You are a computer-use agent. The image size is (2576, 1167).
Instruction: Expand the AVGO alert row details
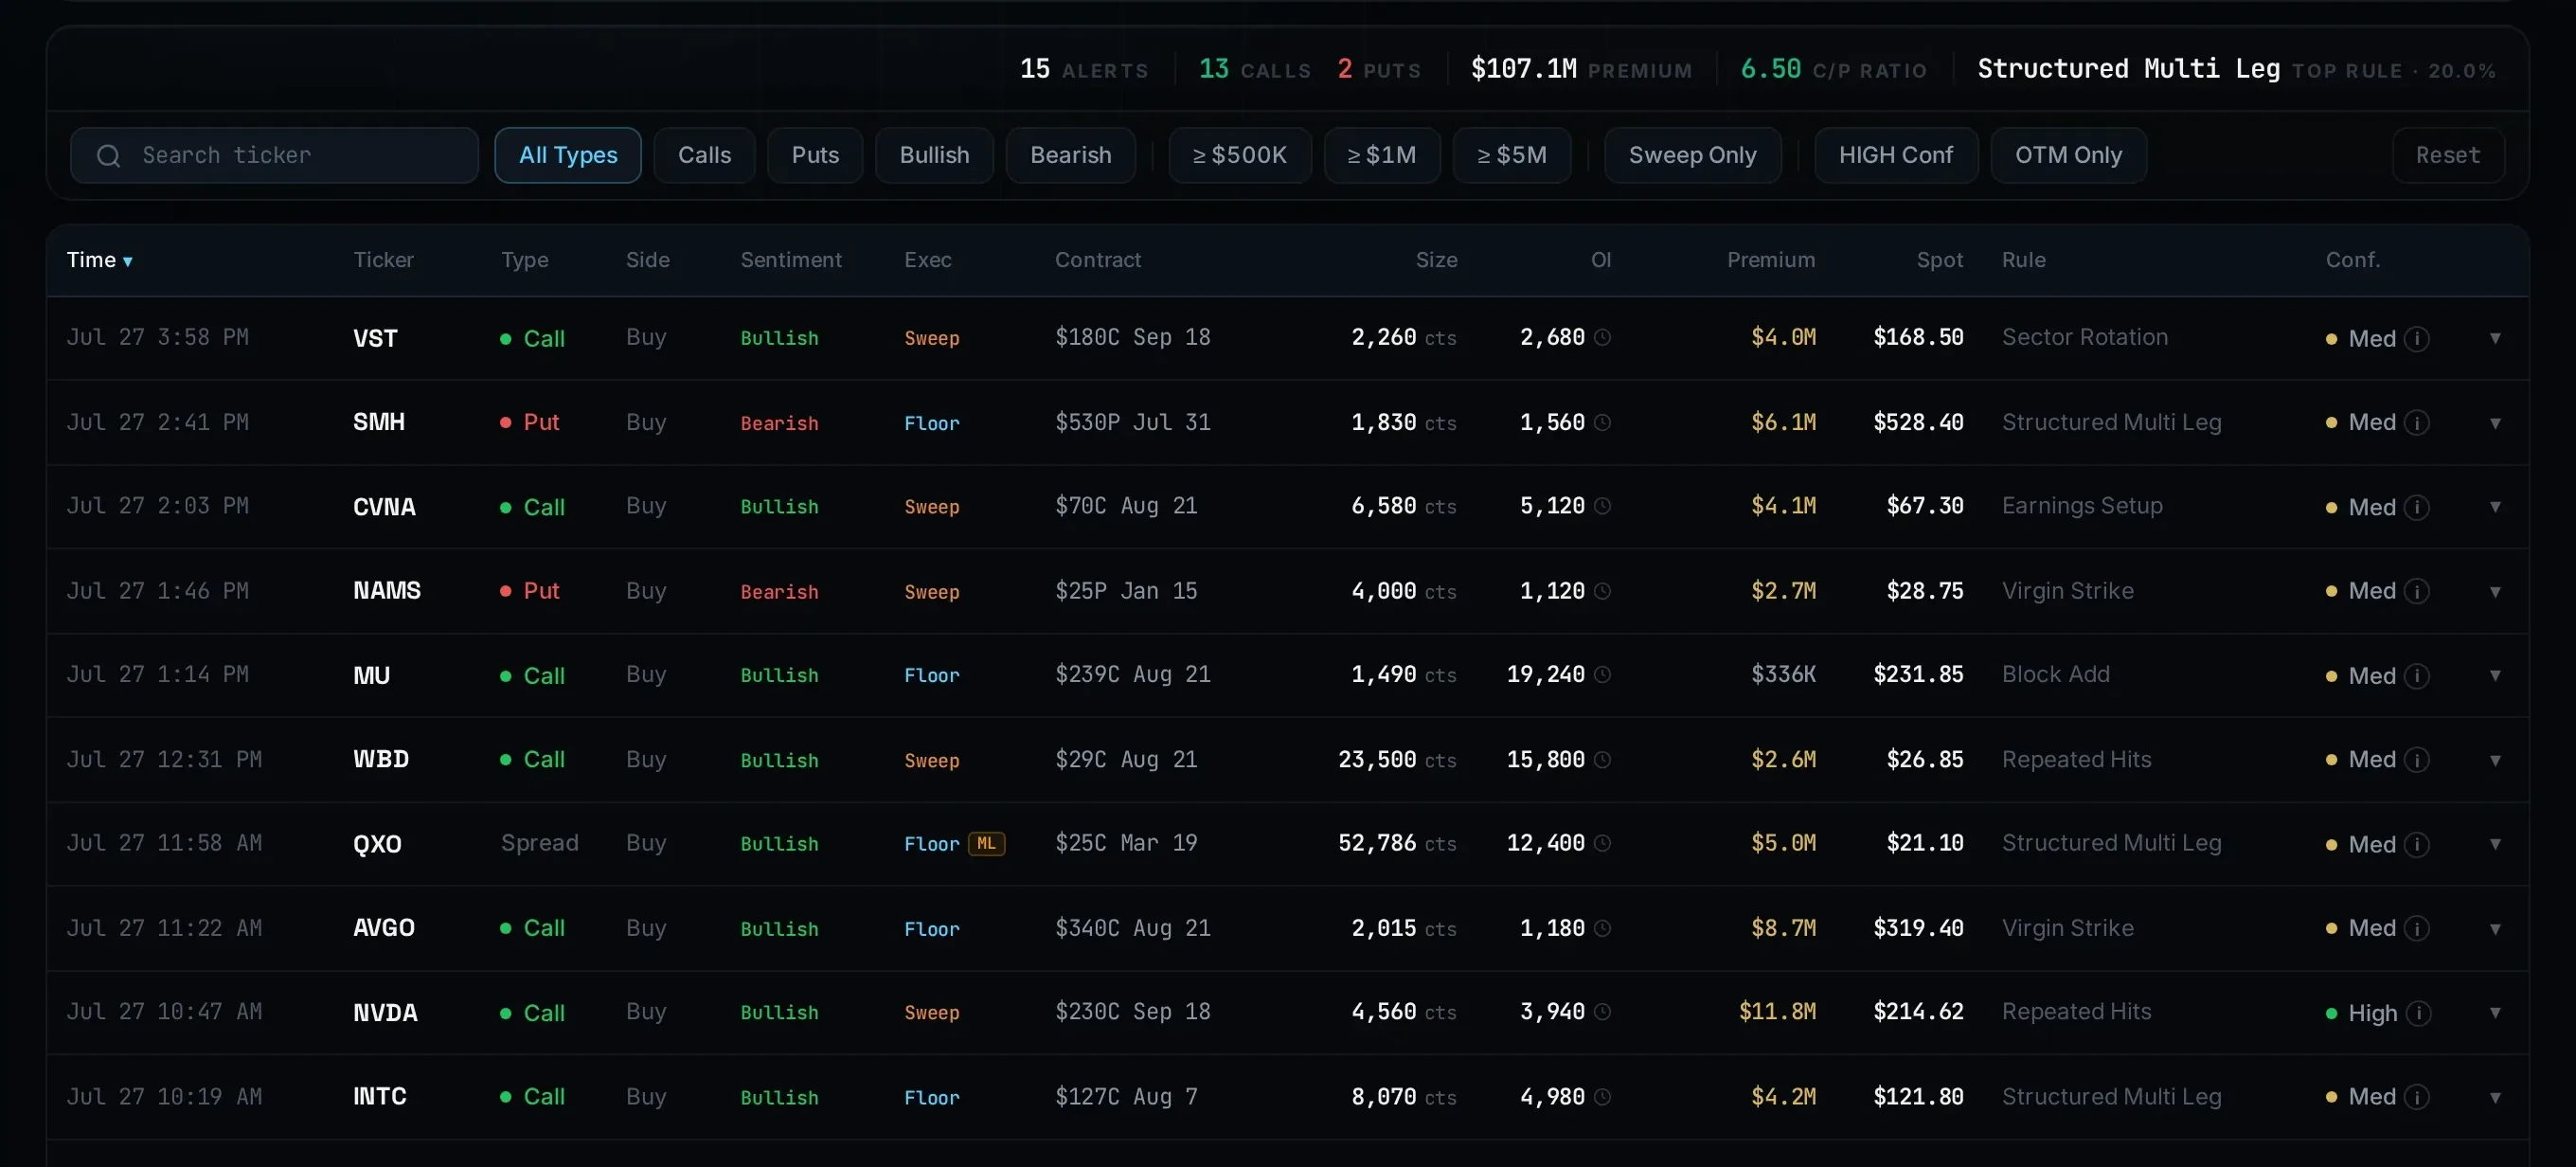pos(2495,929)
